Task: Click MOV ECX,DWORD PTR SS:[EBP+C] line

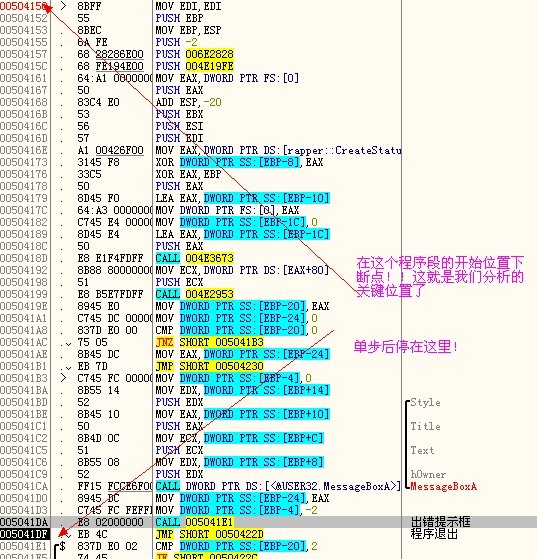Action: coord(240,438)
